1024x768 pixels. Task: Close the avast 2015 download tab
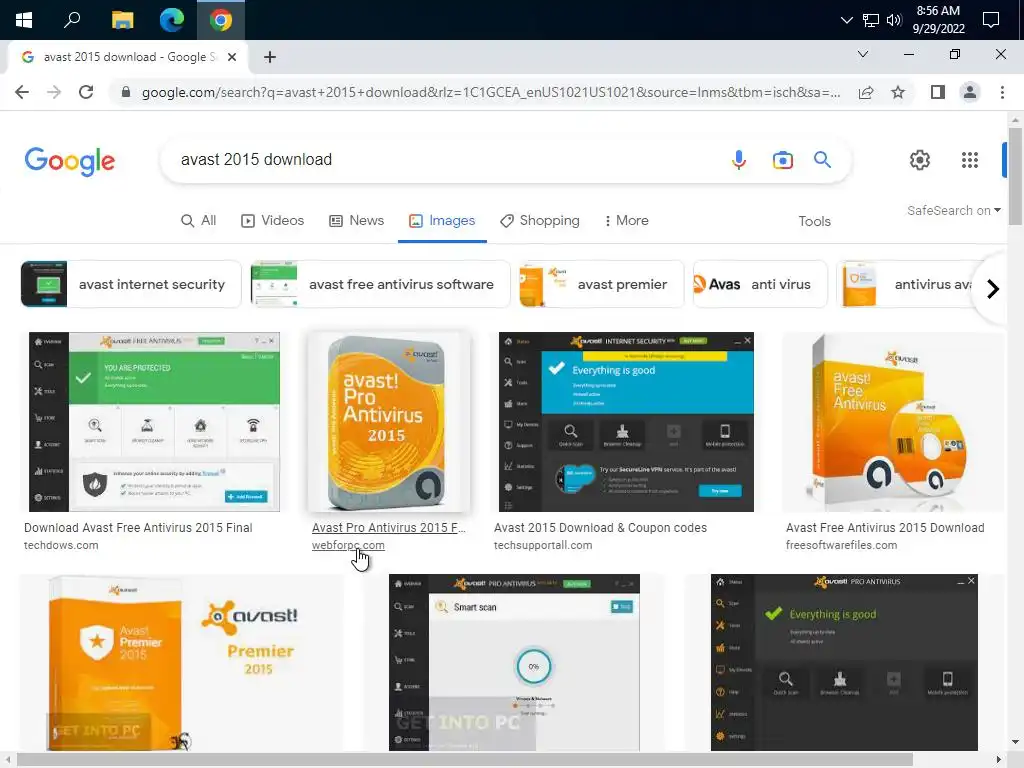pyautogui.click(x=232, y=57)
